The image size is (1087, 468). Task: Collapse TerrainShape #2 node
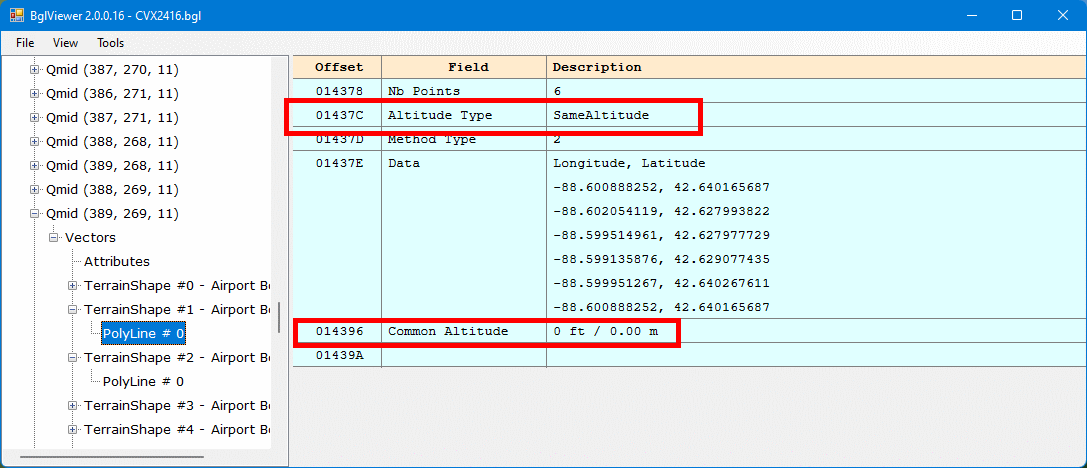(x=72, y=358)
